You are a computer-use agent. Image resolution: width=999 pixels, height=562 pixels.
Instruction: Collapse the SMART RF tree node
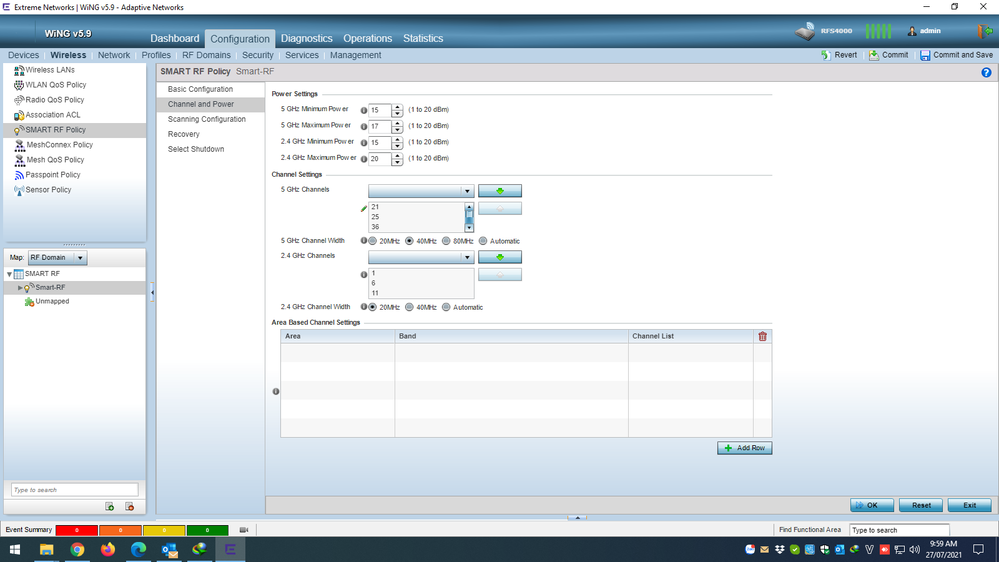pyautogui.click(x=10, y=274)
